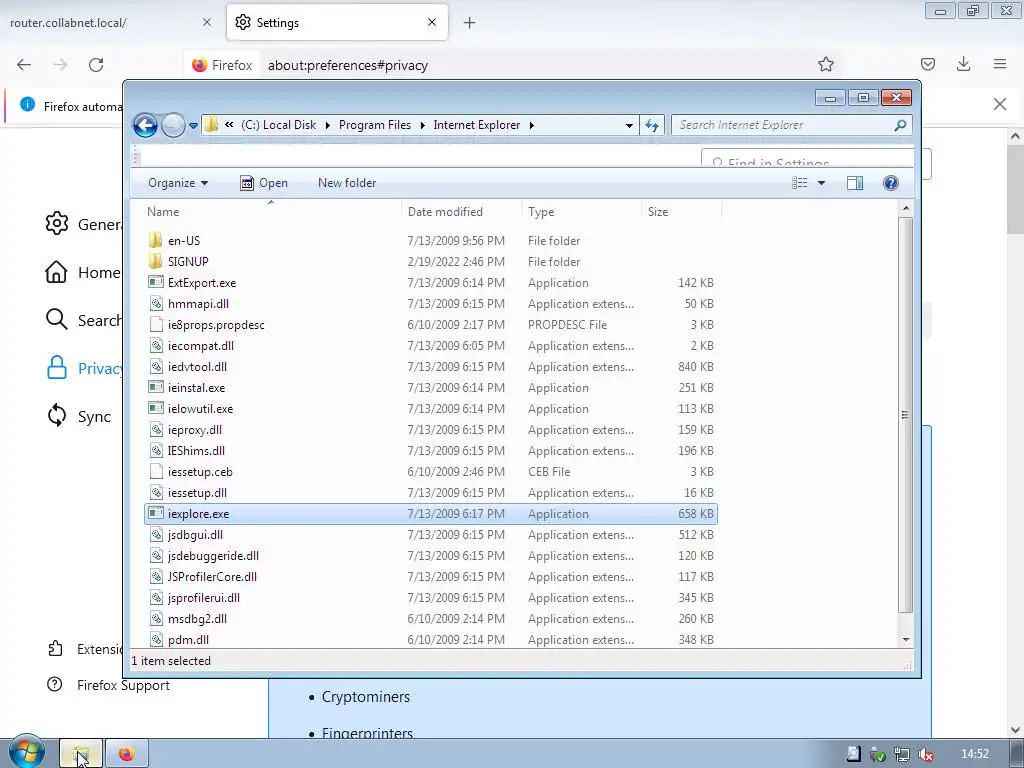Select jsdbgui.dll file
The height and width of the screenshot is (768, 1024).
pos(431,535)
